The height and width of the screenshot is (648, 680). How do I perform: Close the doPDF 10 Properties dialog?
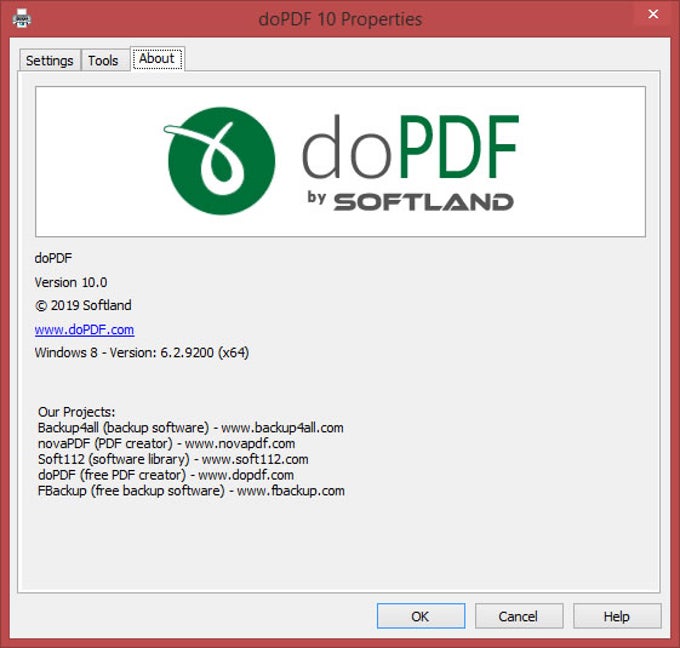click(x=653, y=14)
